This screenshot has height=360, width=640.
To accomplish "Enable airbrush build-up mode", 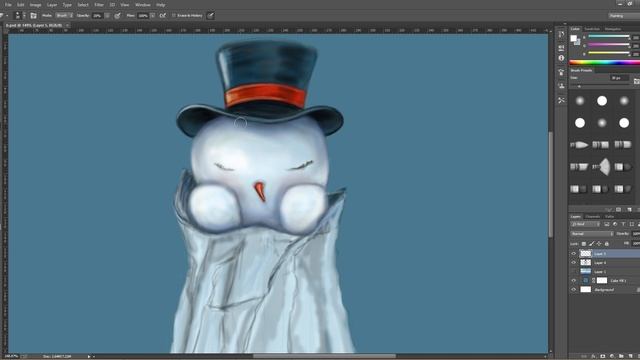I will (162, 16).
